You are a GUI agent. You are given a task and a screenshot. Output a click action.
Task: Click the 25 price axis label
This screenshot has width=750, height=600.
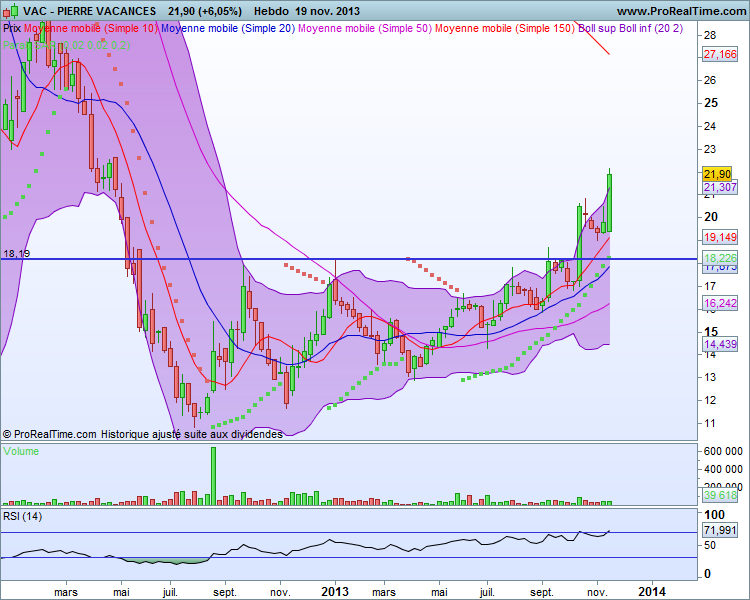point(711,103)
